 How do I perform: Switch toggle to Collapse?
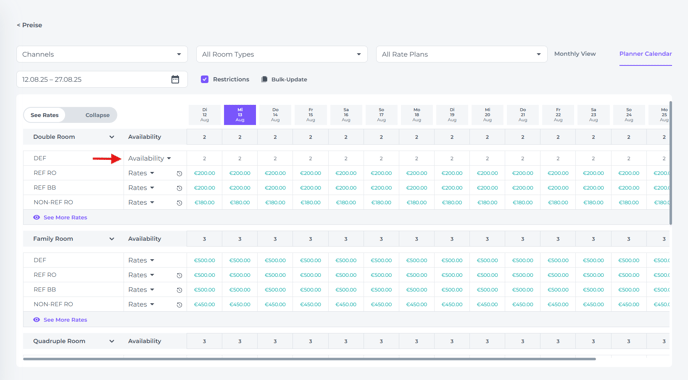pos(97,115)
